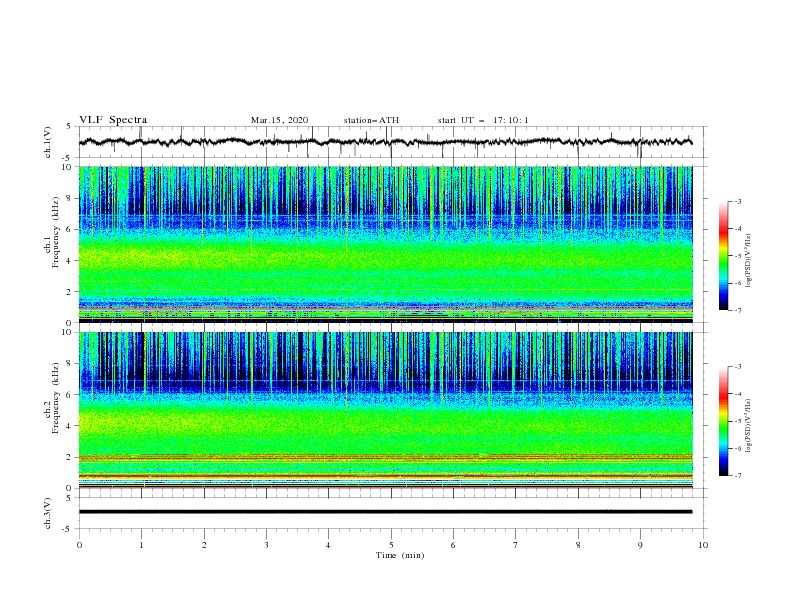Click the ch.2 color scale bar
The image size is (792, 612).
pos(723,421)
